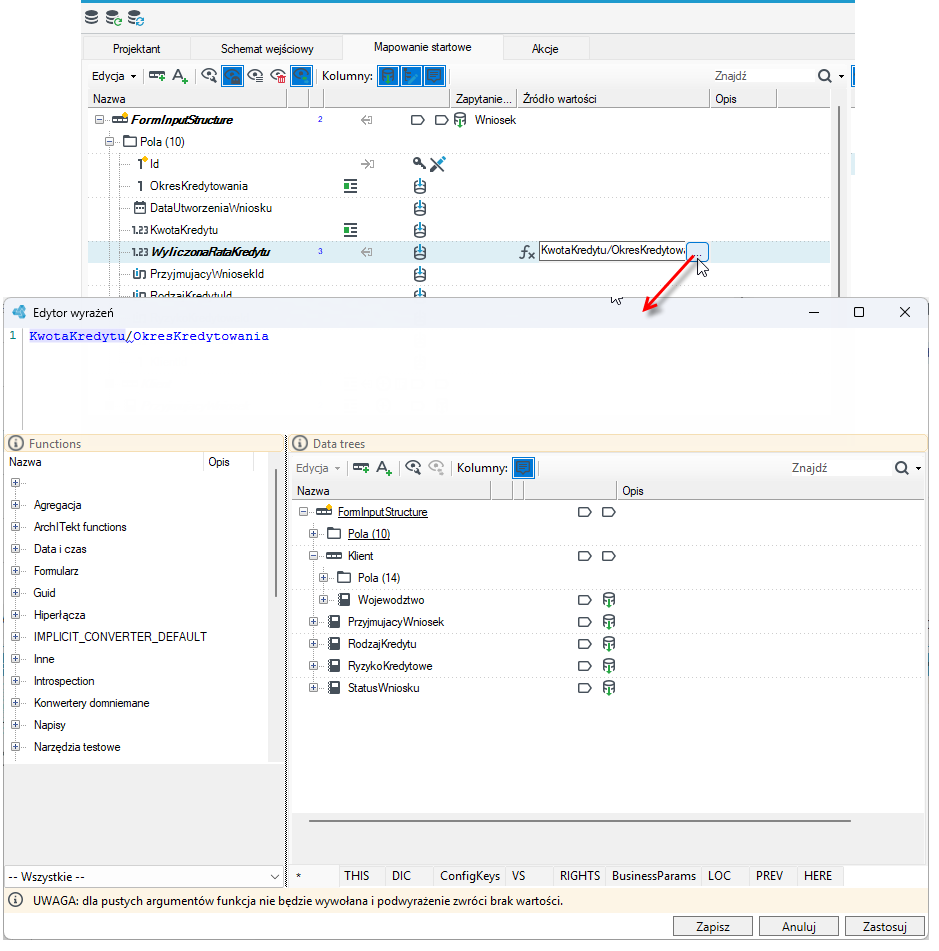Click the key icon on the Id row
This screenshot has width=939, height=951.
[x=419, y=163]
